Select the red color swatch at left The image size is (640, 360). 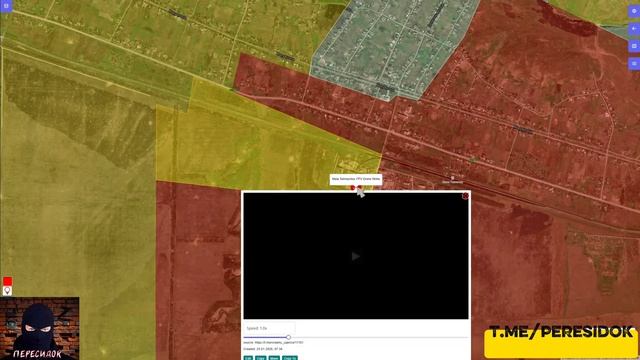tap(7, 281)
